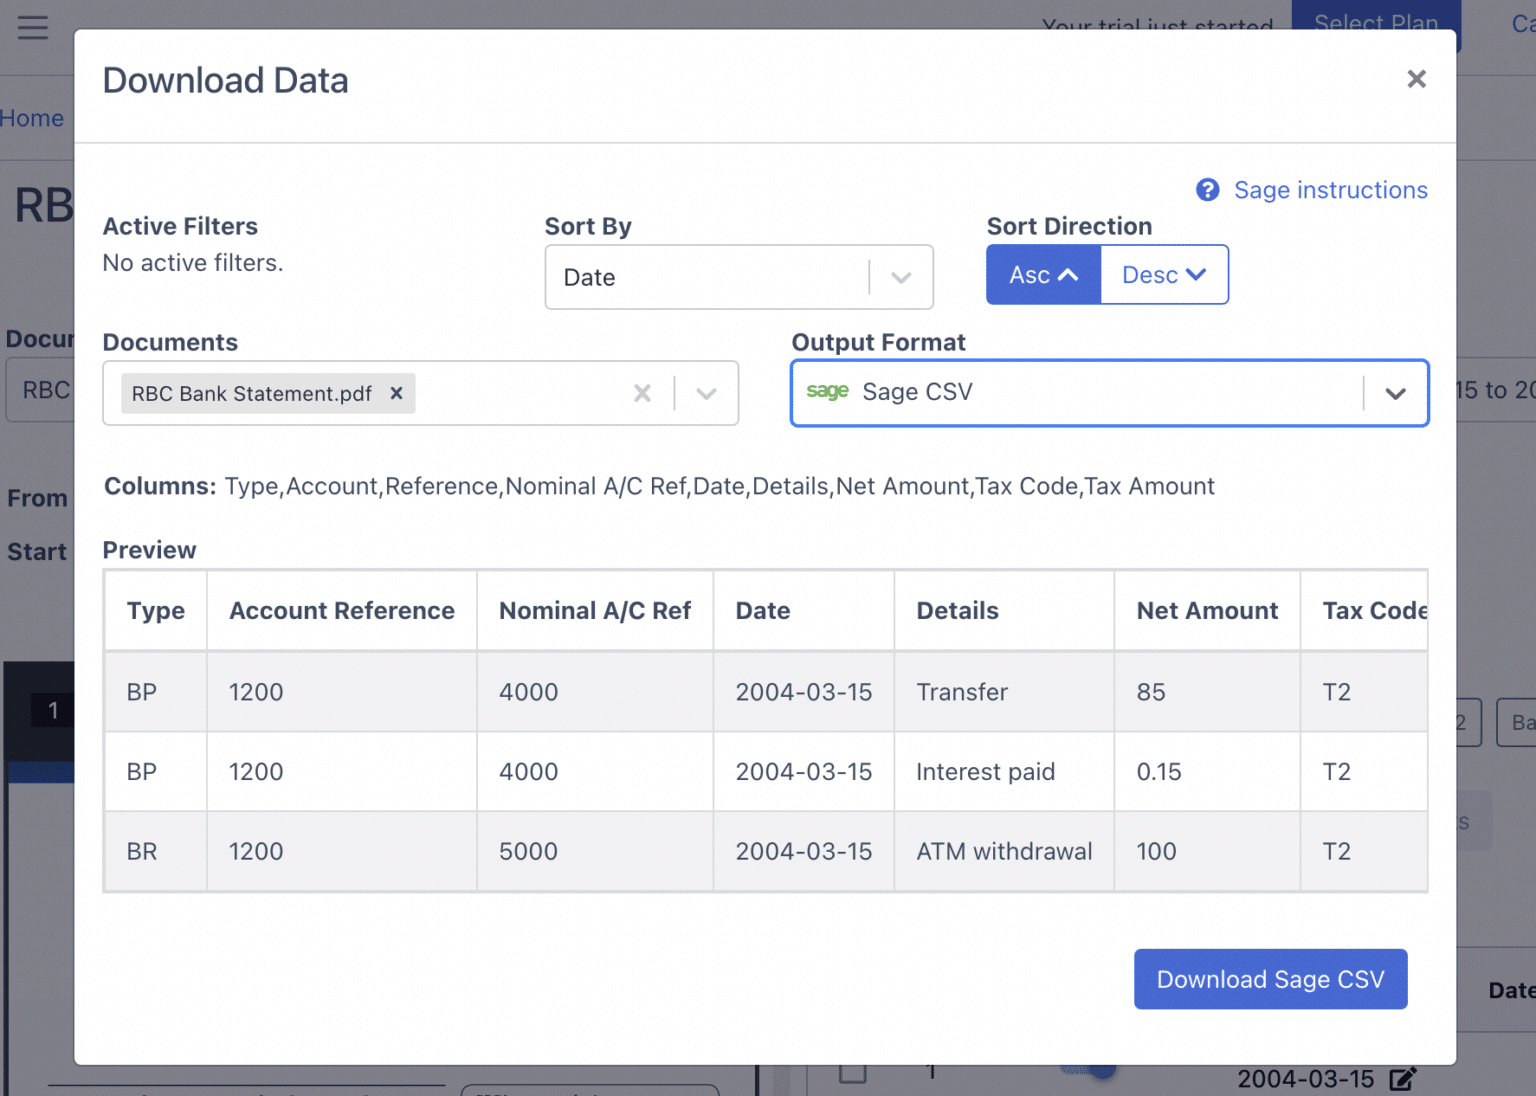
Task: Open the navigation hamburger menu
Action: tap(33, 27)
